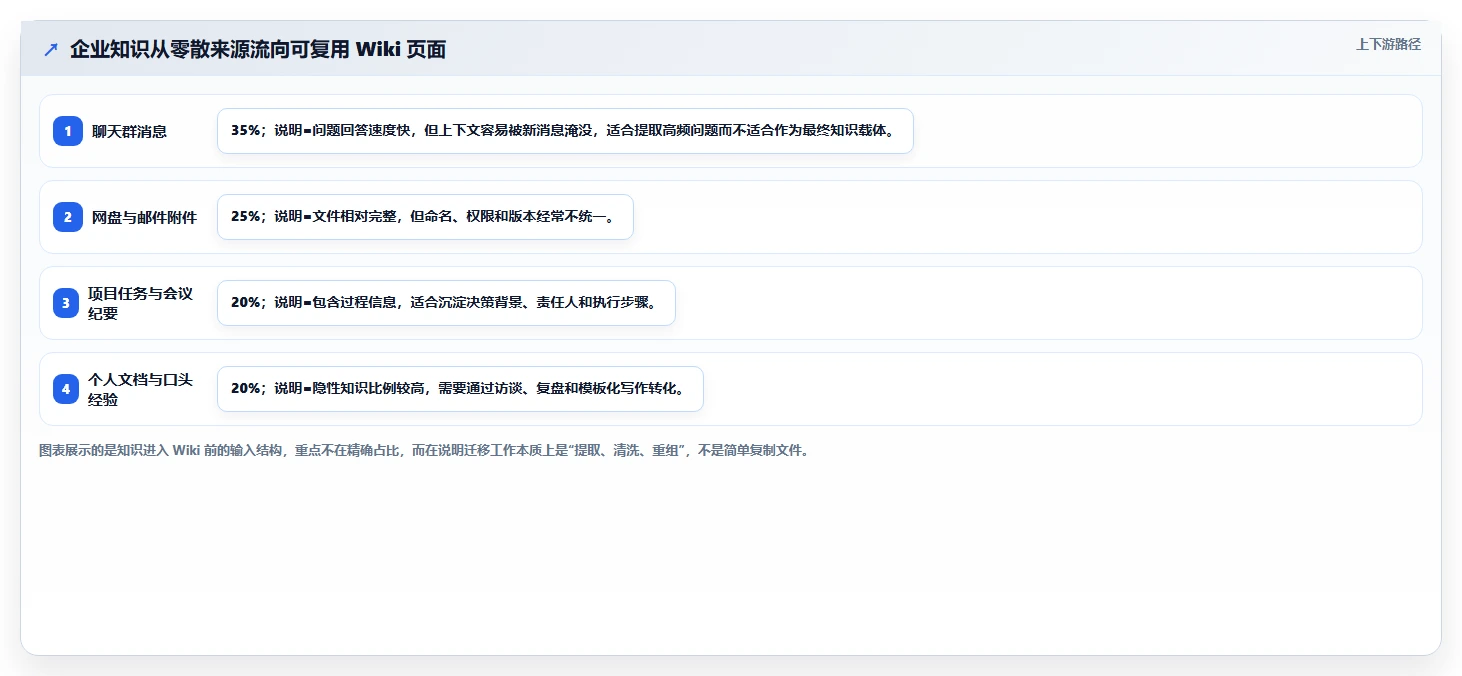The height and width of the screenshot is (676, 1462).
Task: Click the number 1 badge for 聊天群消息
Action: (x=68, y=131)
